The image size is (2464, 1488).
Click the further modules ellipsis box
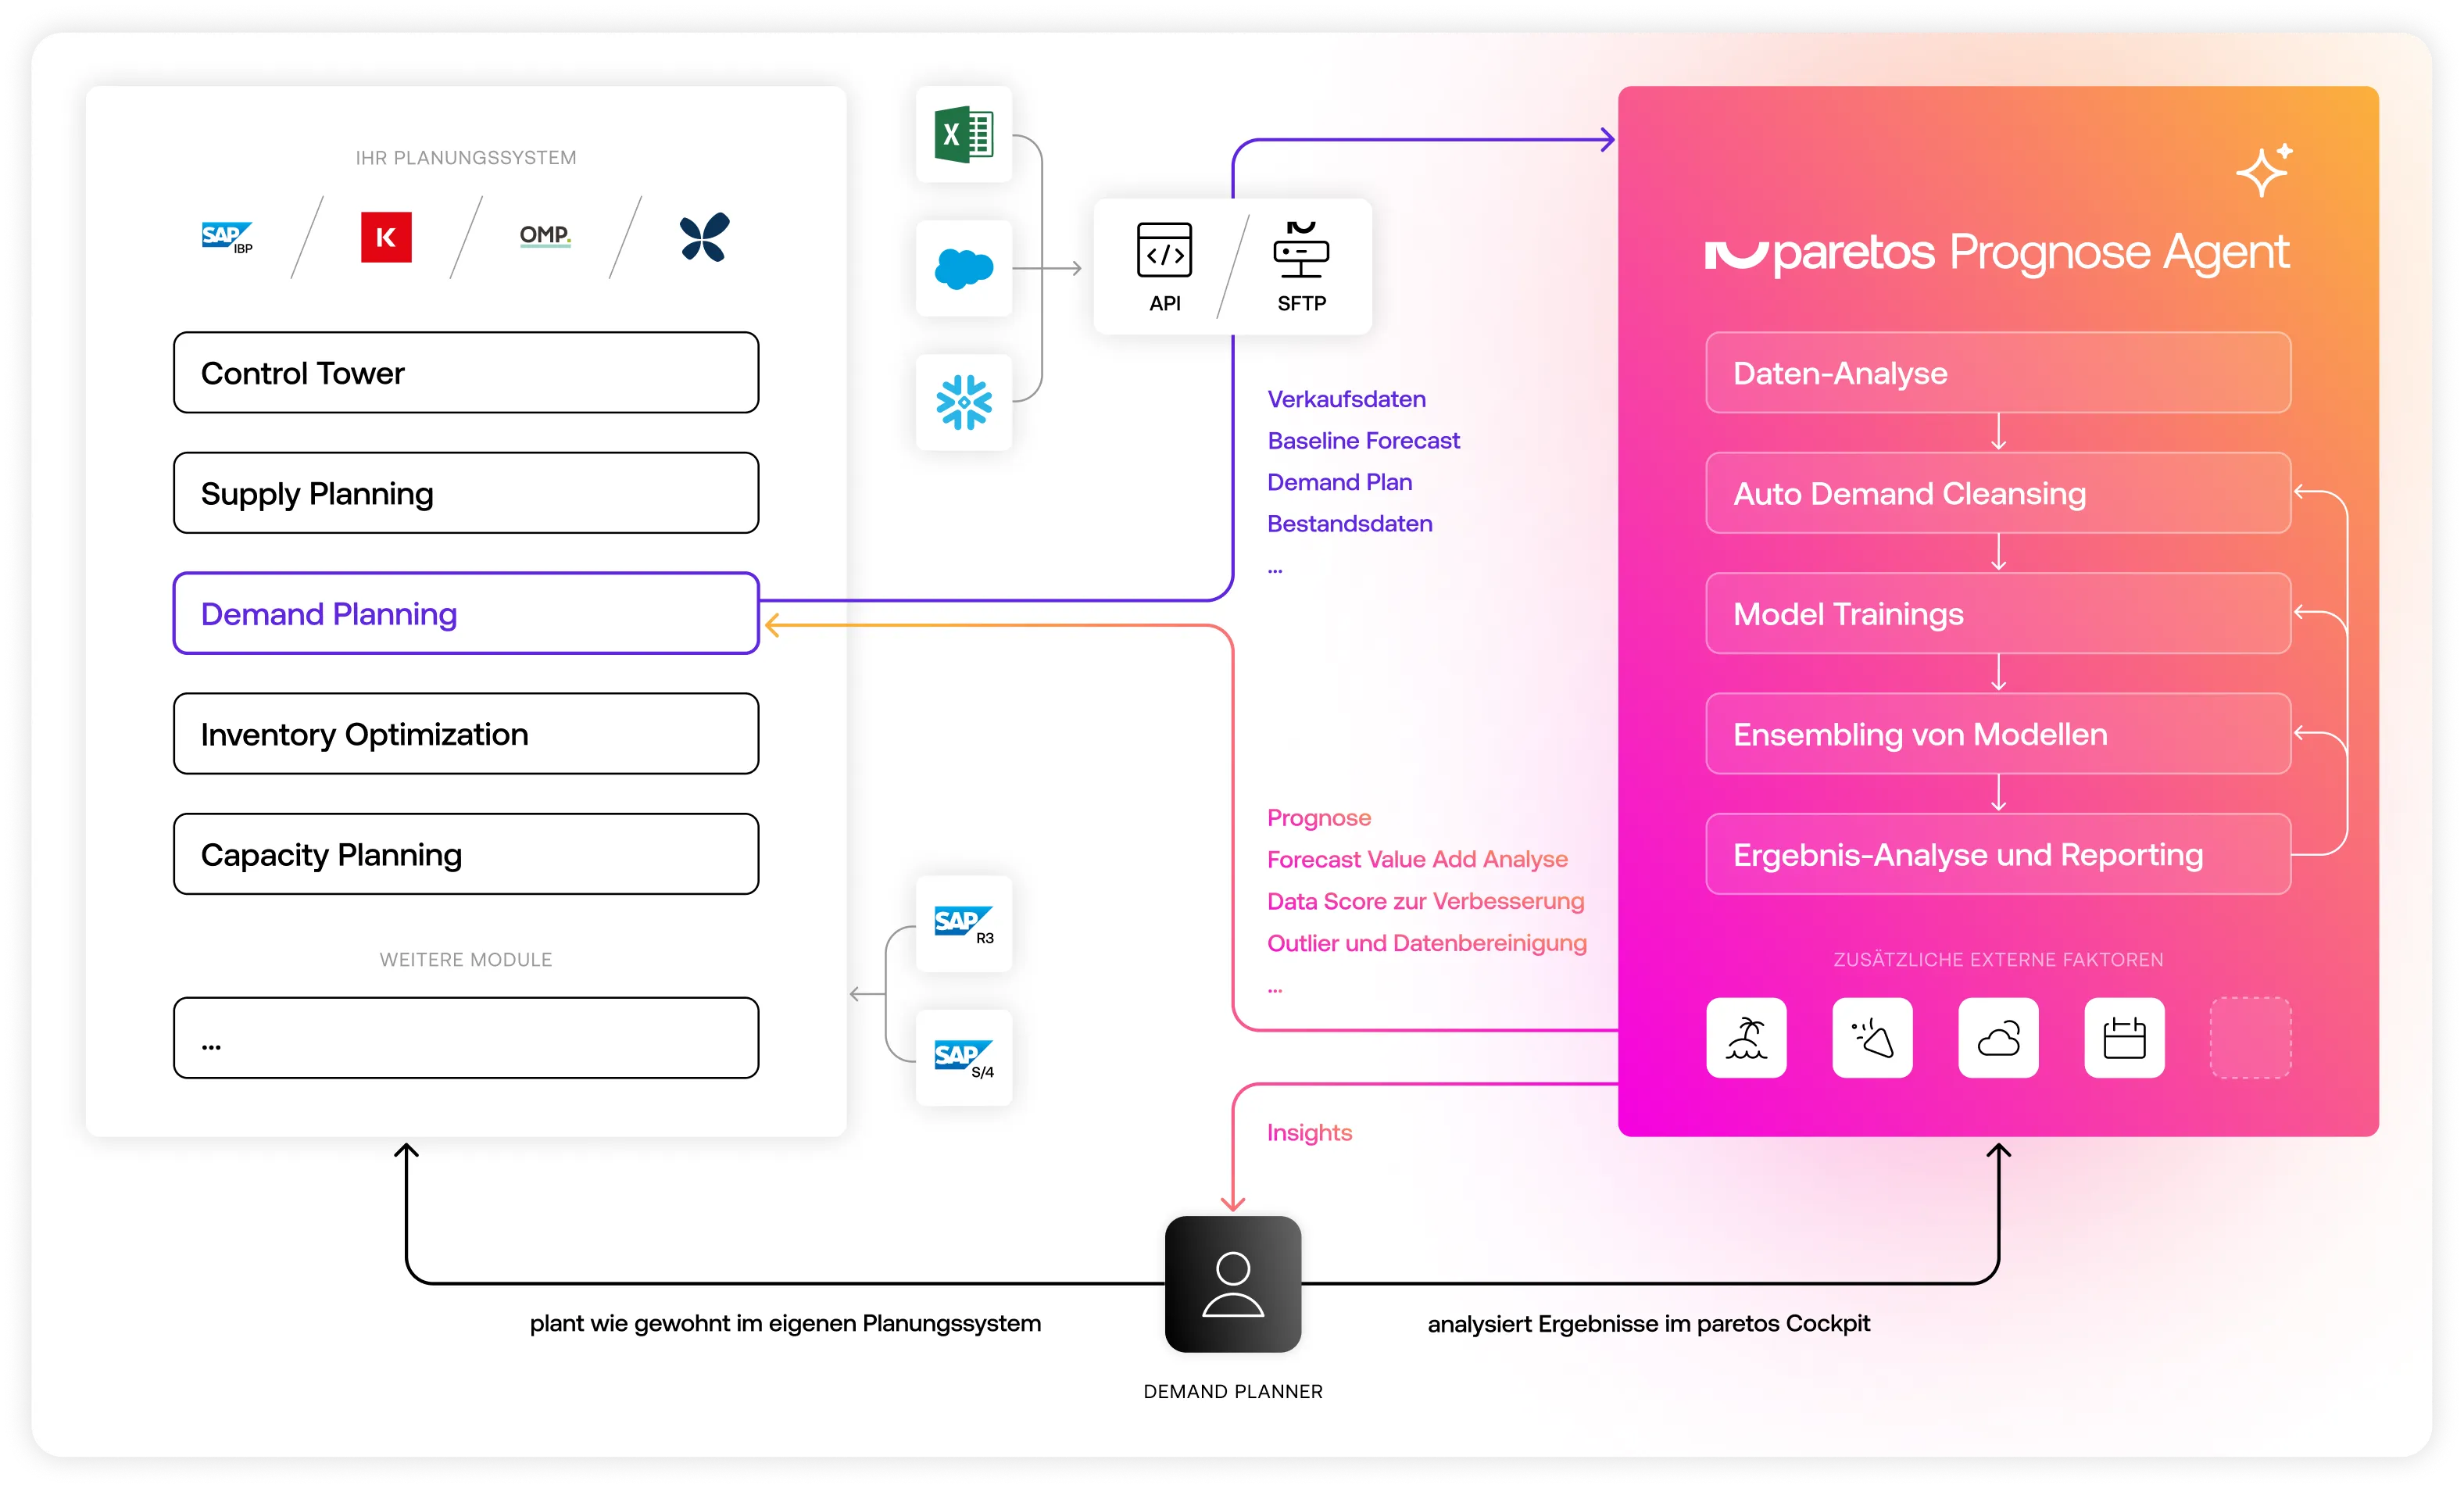(x=466, y=1037)
